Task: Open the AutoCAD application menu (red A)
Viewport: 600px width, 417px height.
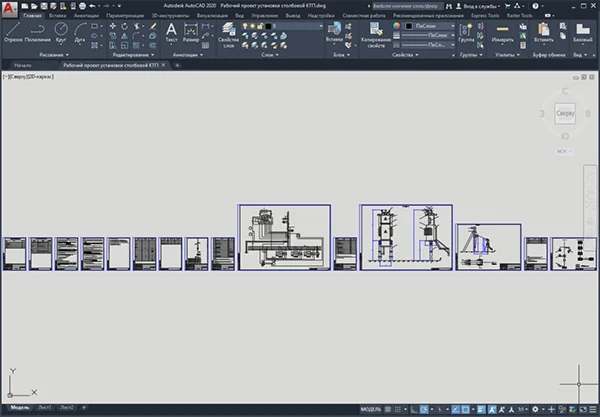Action: [x=10, y=9]
